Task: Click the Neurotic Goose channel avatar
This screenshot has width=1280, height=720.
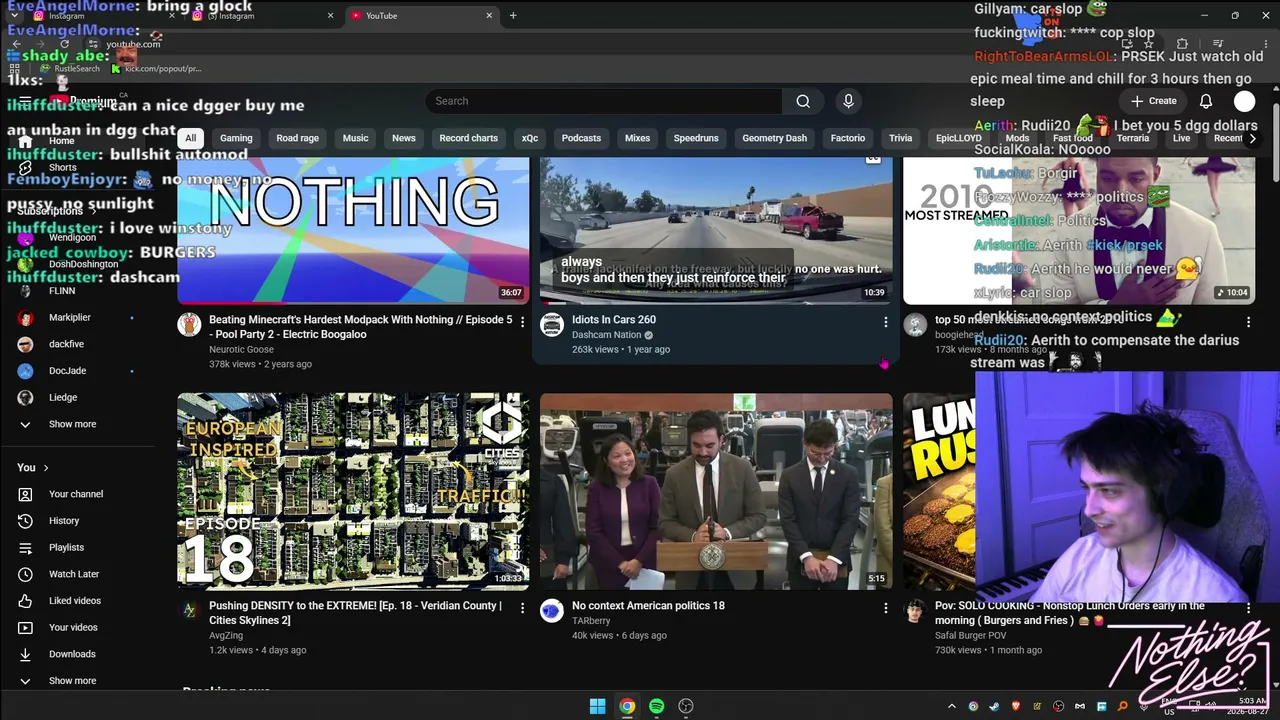Action: point(189,324)
